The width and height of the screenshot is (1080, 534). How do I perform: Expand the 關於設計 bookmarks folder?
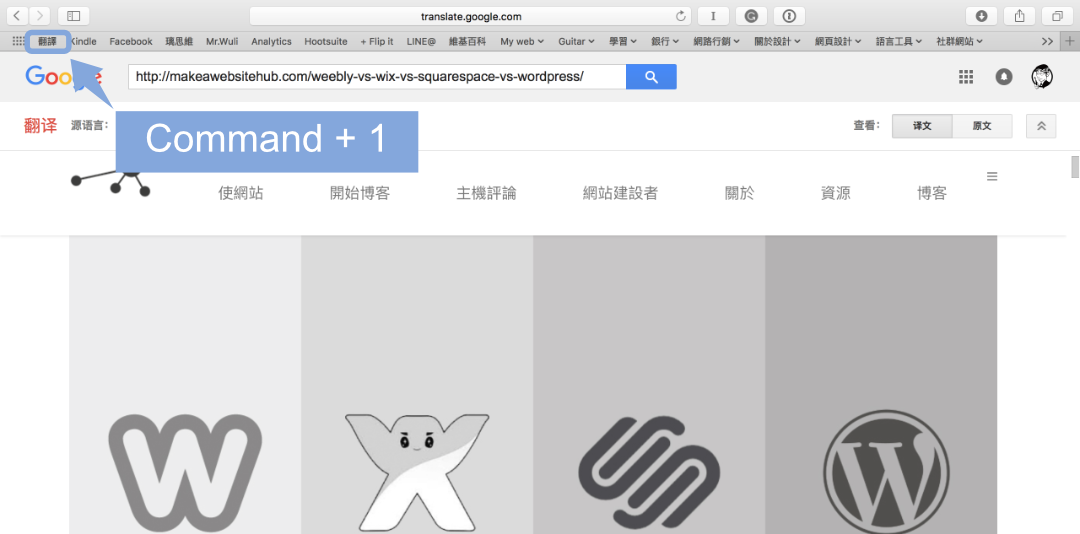777,41
